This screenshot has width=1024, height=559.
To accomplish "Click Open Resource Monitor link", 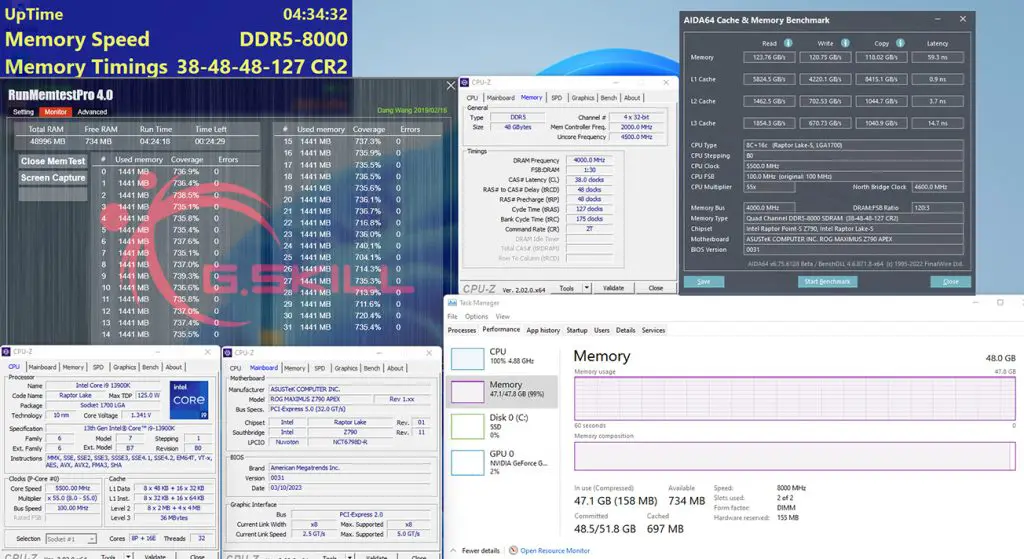I will 554,551.
